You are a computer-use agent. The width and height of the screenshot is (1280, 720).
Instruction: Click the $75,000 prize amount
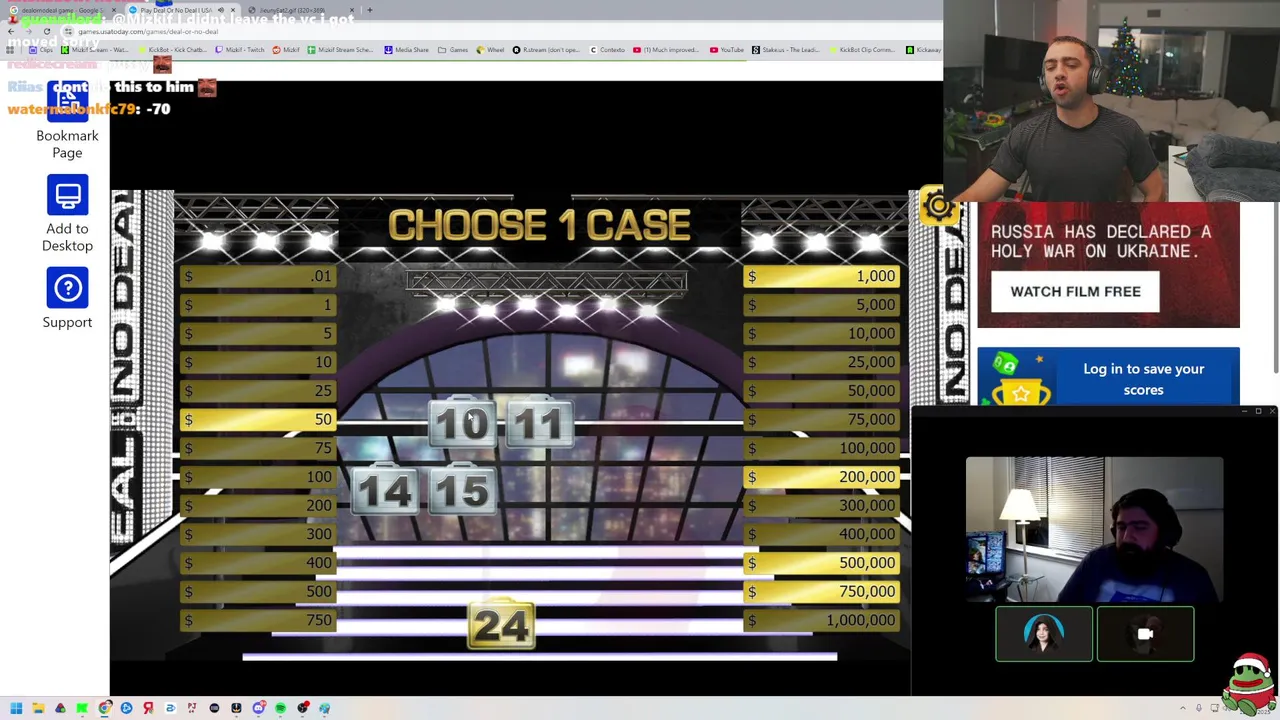click(x=822, y=420)
